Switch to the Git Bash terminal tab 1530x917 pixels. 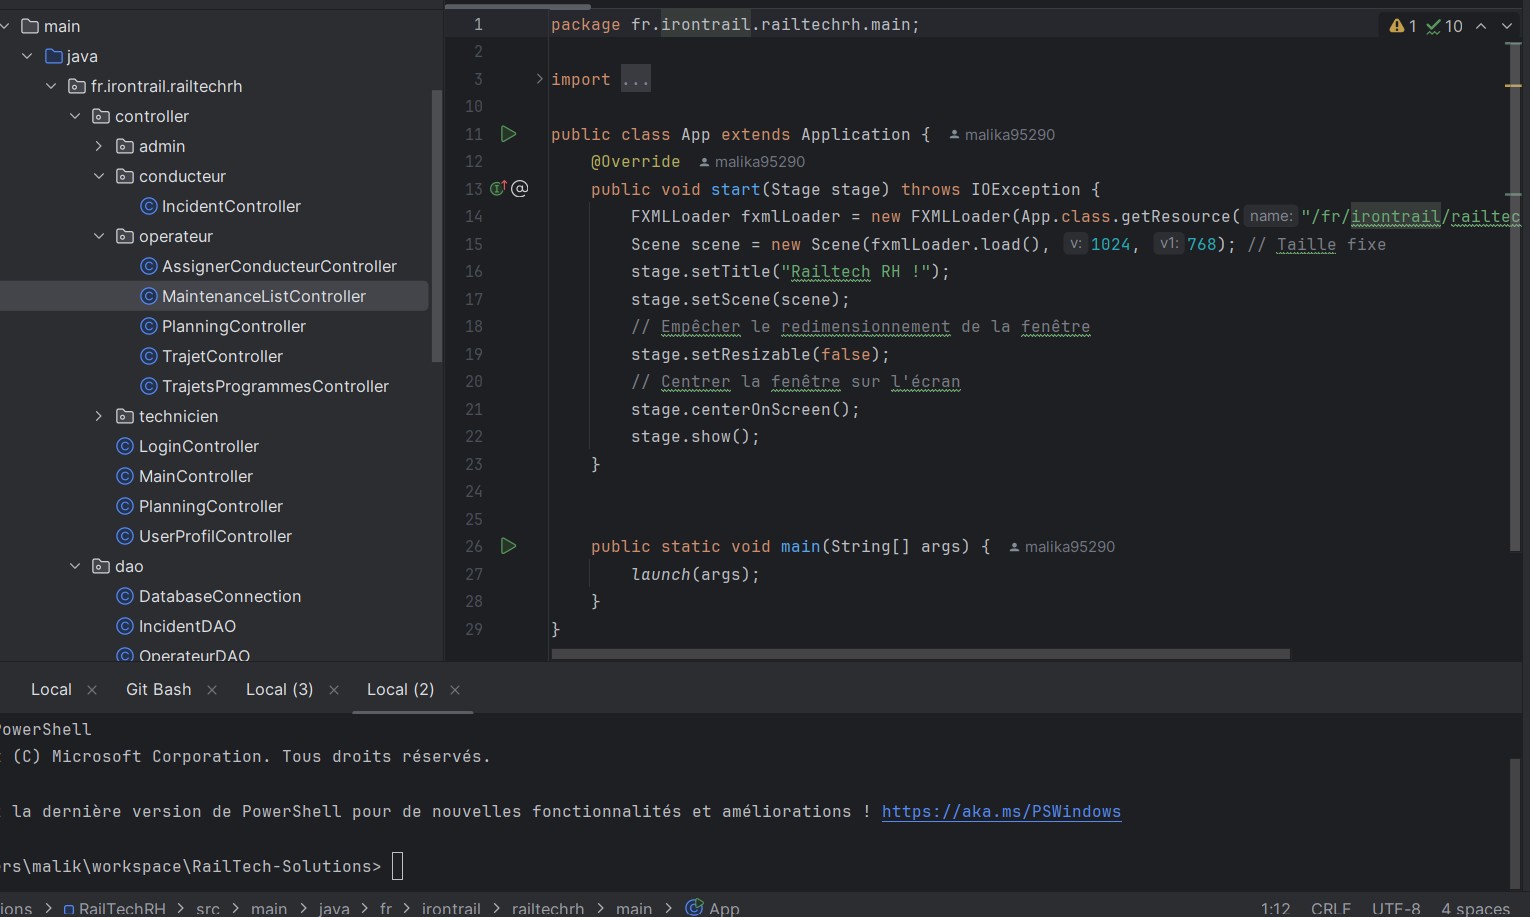coord(158,690)
